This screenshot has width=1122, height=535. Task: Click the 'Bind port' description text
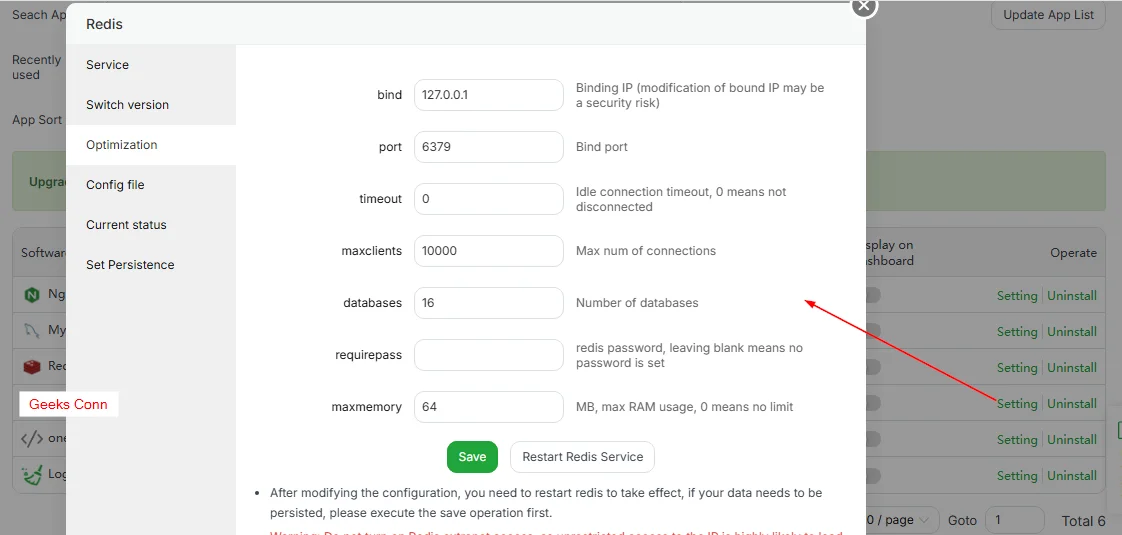coord(602,147)
